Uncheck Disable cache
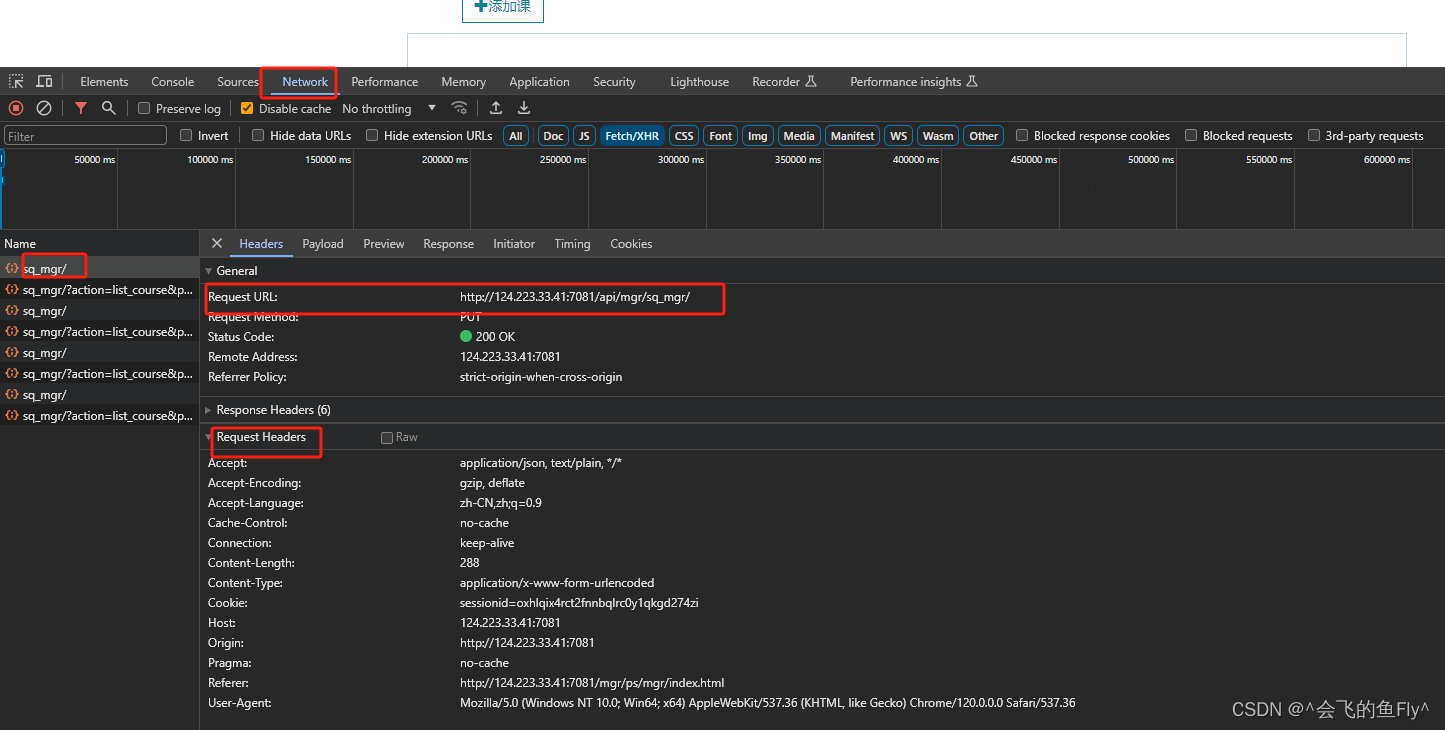 247,108
